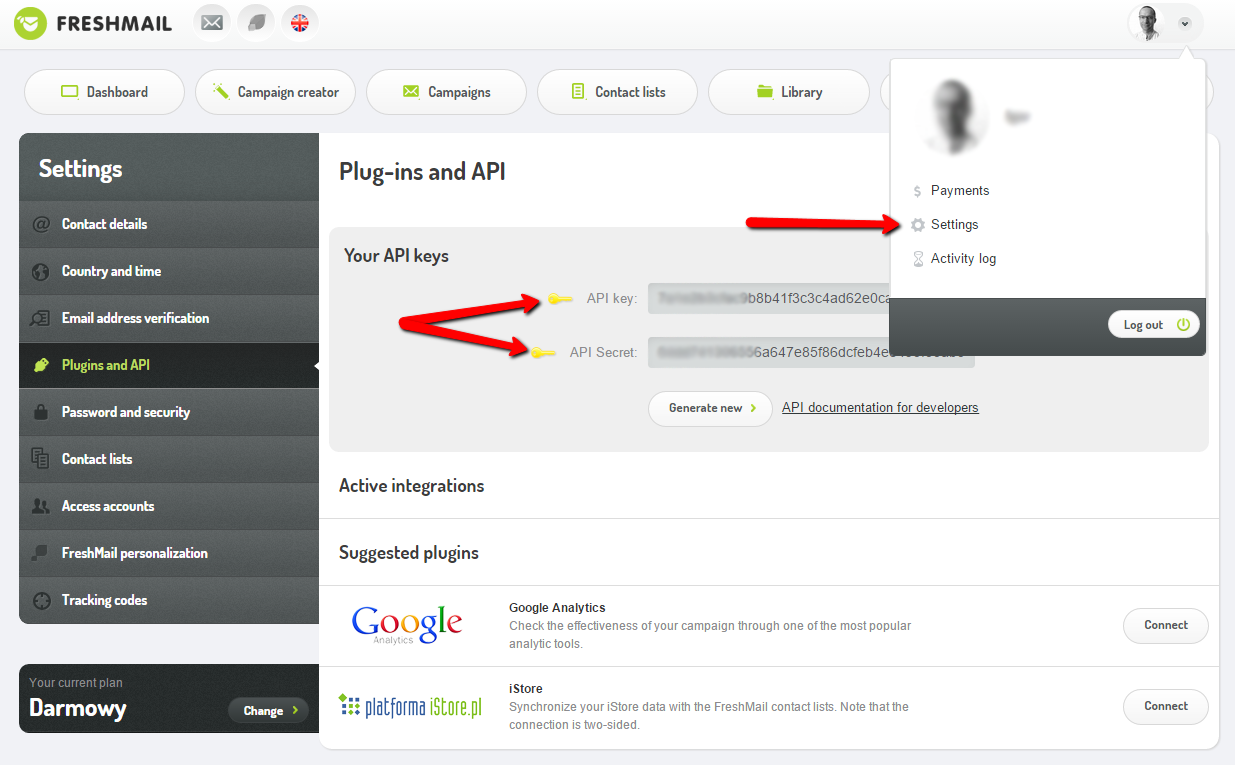Open API documentation for developers link
Image resolution: width=1235 pixels, height=765 pixels.
[x=880, y=407]
